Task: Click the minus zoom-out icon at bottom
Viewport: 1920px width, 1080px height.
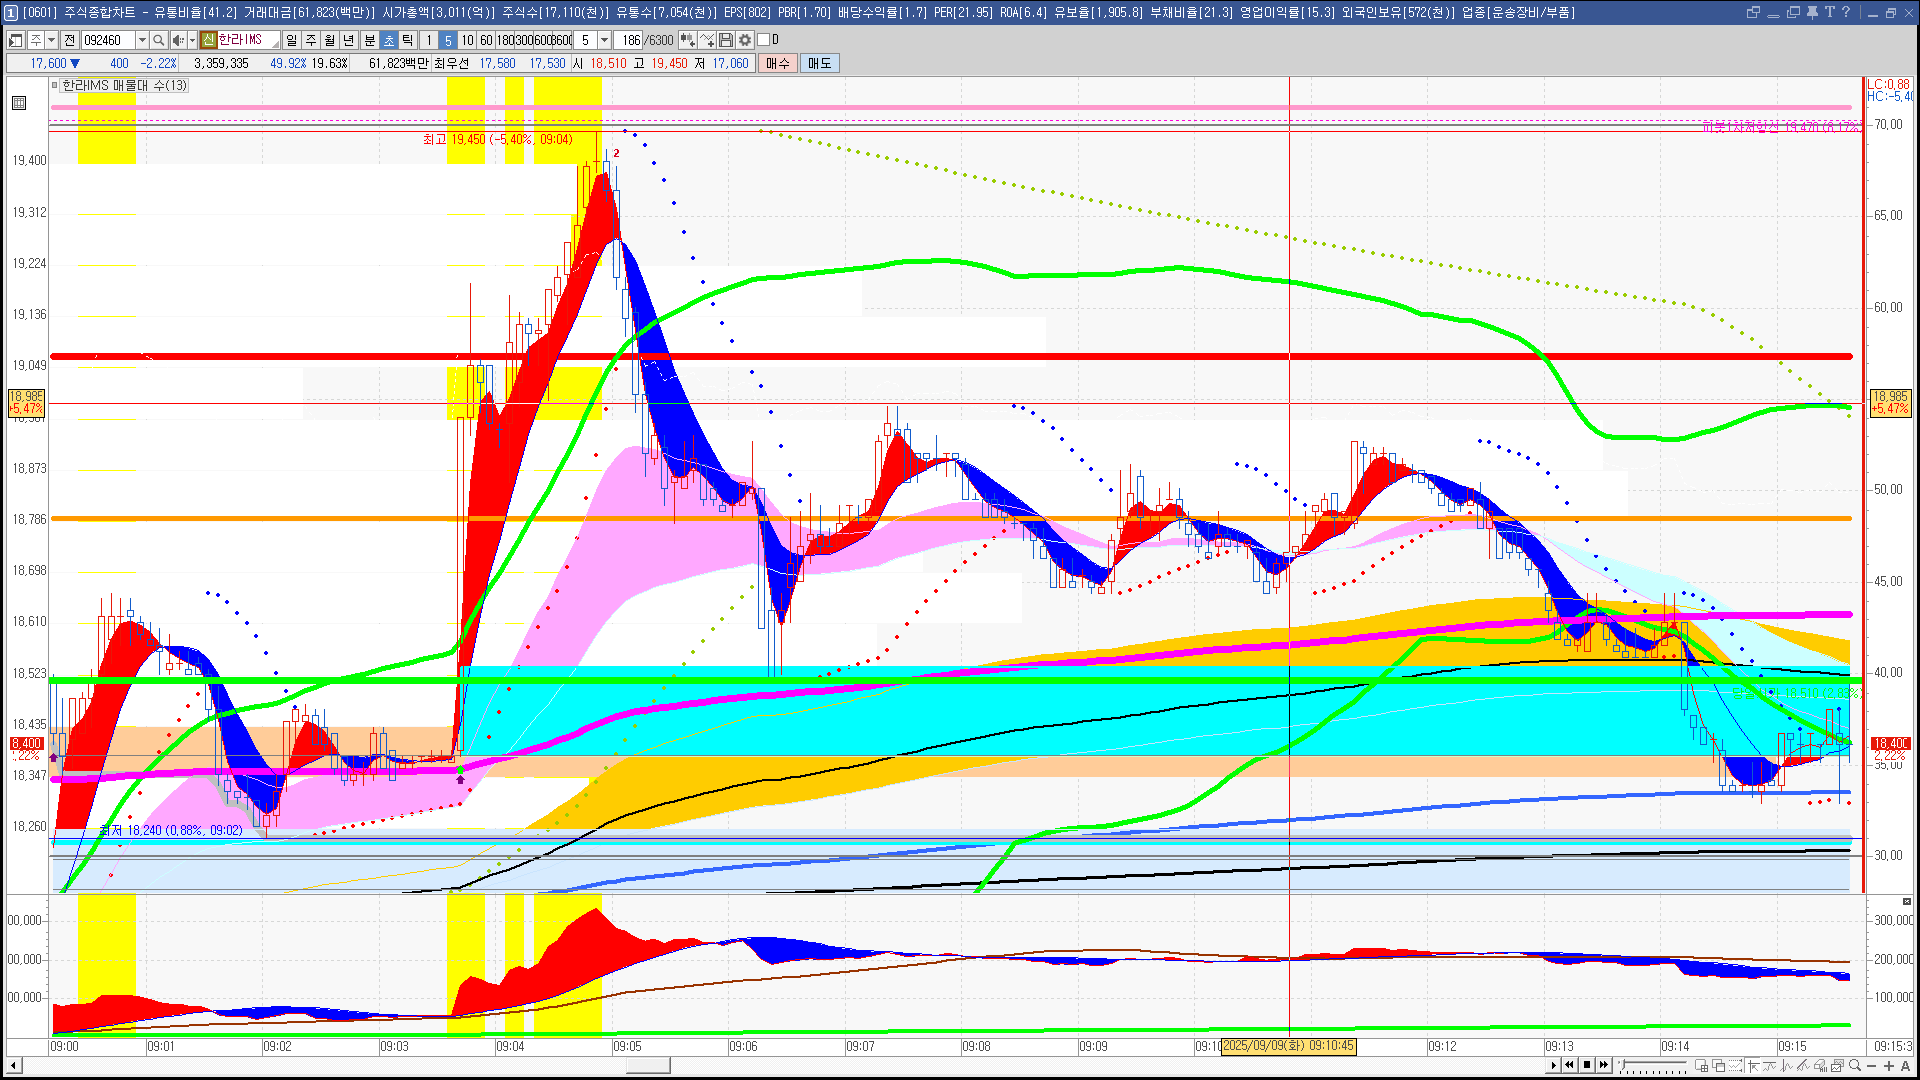Action: pos(1872,1065)
